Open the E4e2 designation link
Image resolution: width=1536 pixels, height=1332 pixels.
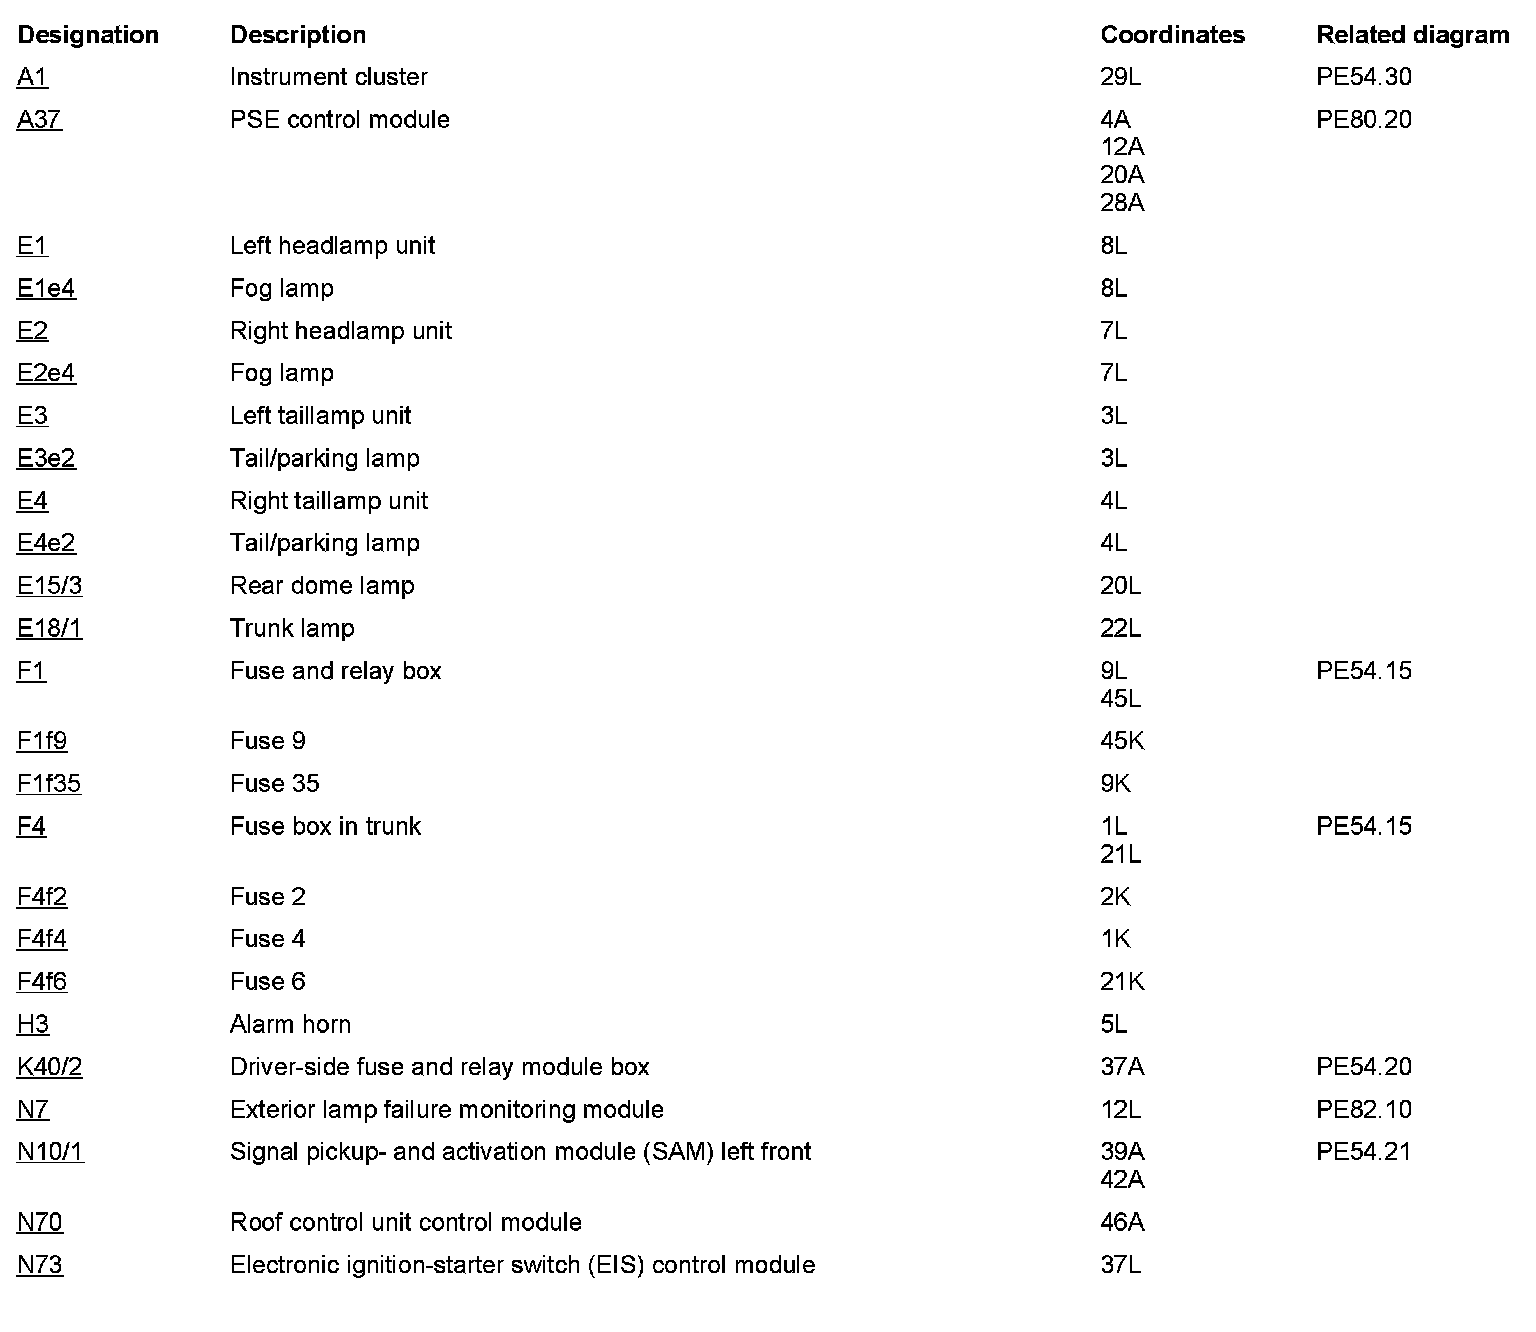pyautogui.click(x=46, y=543)
